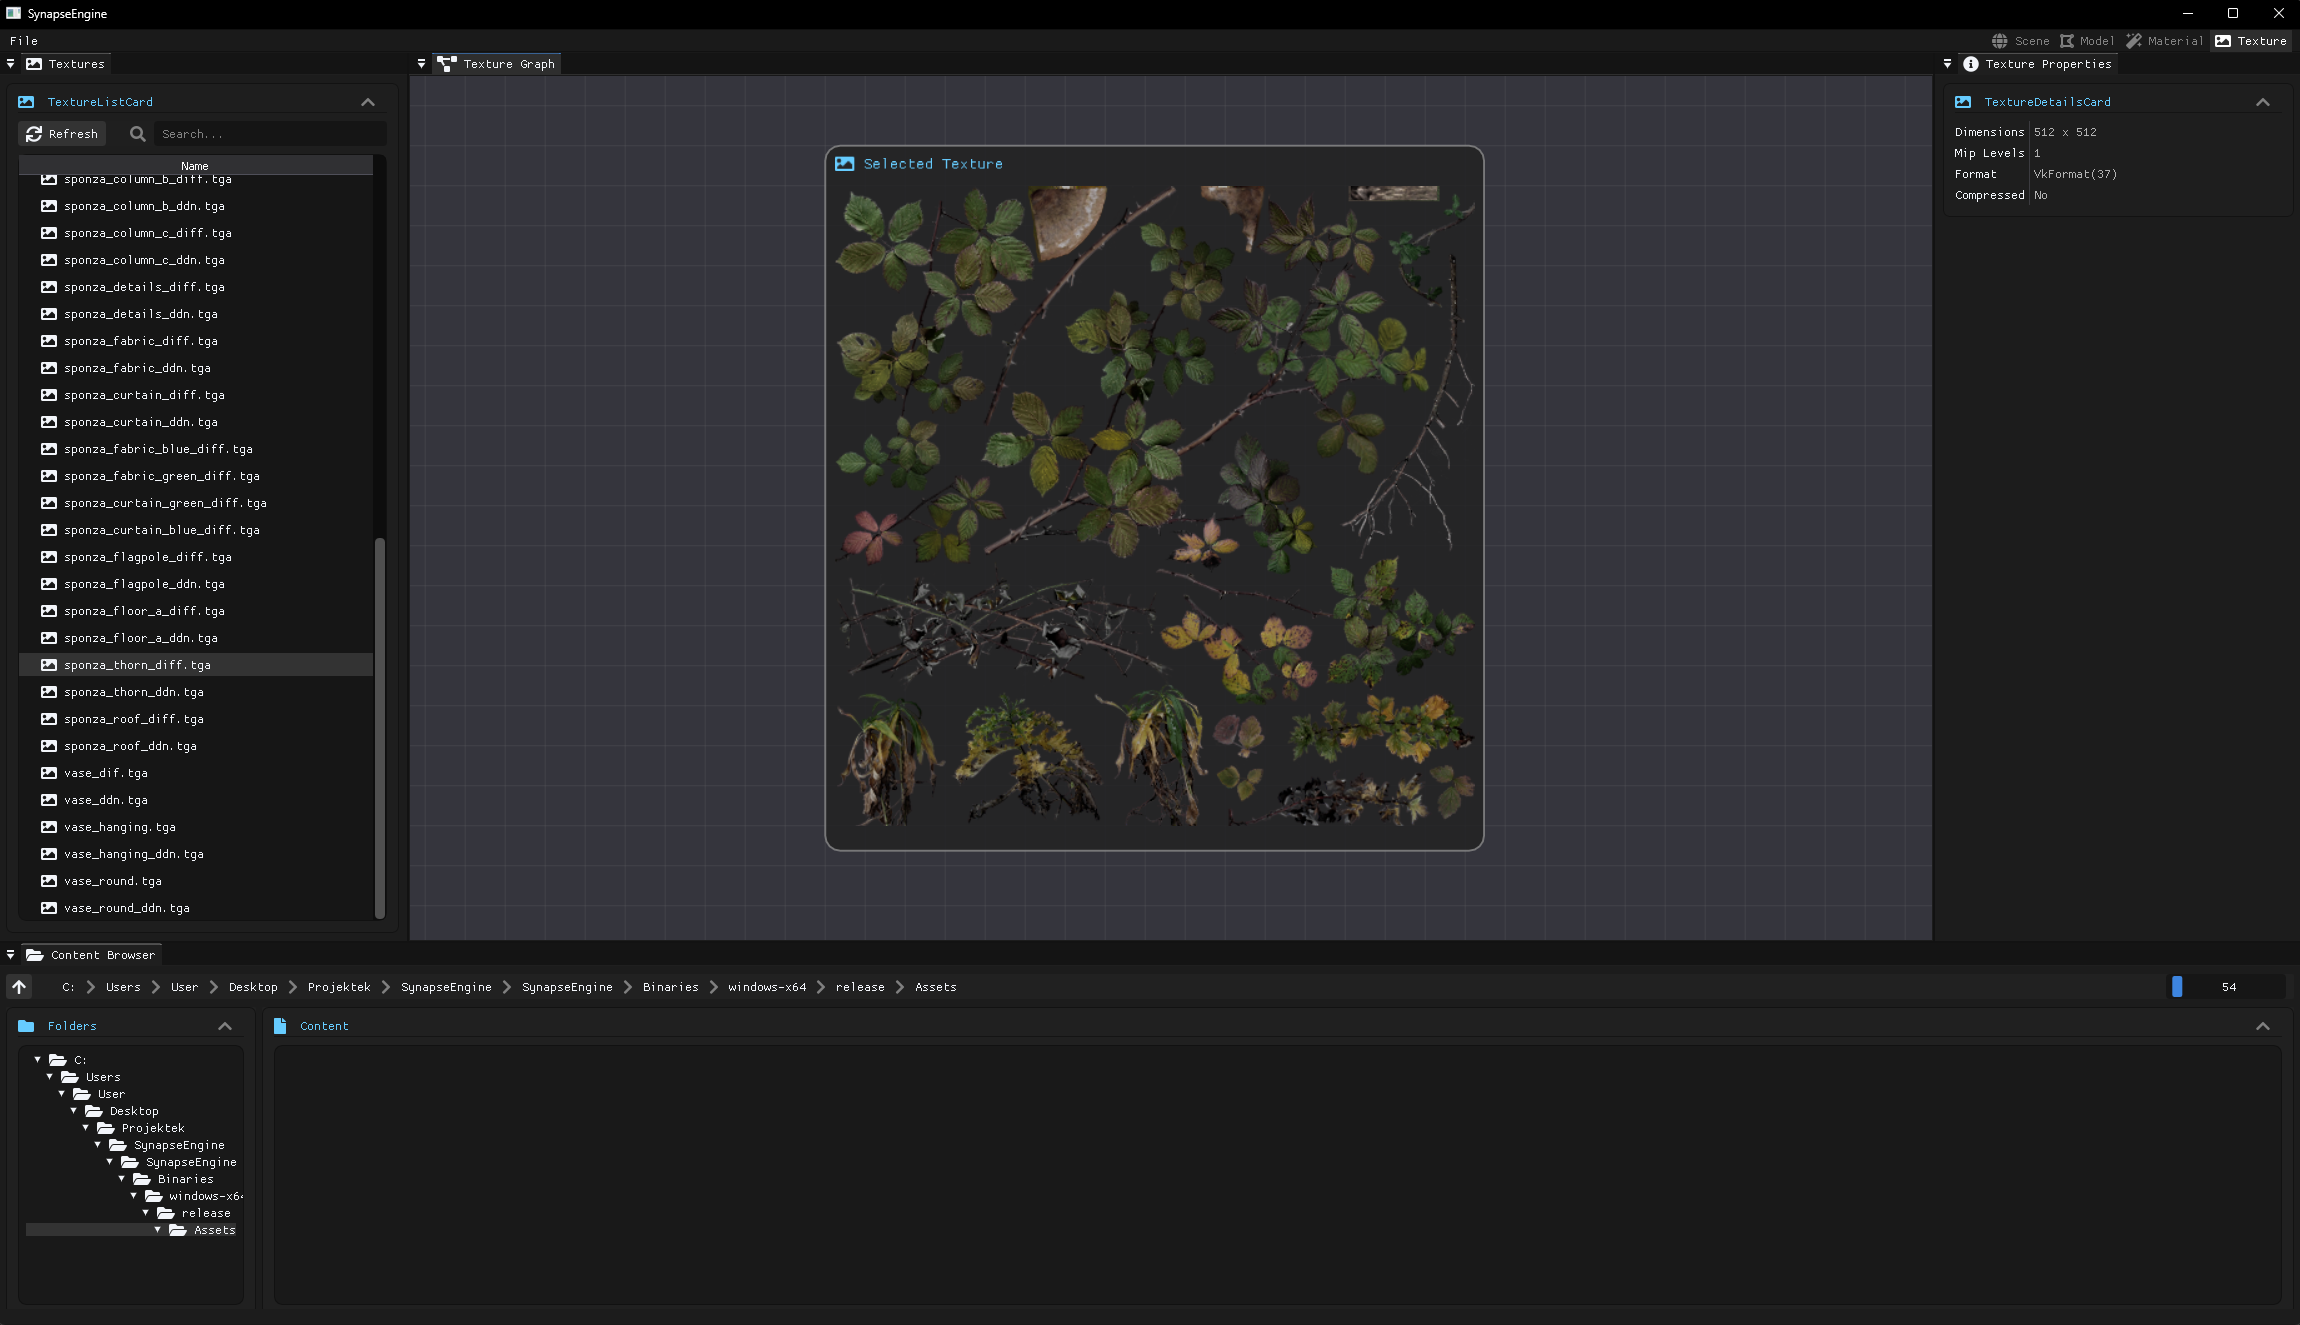Adjust the thumbnail size slider at 54
The image size is (2300, 1325).
point(2227,987)
